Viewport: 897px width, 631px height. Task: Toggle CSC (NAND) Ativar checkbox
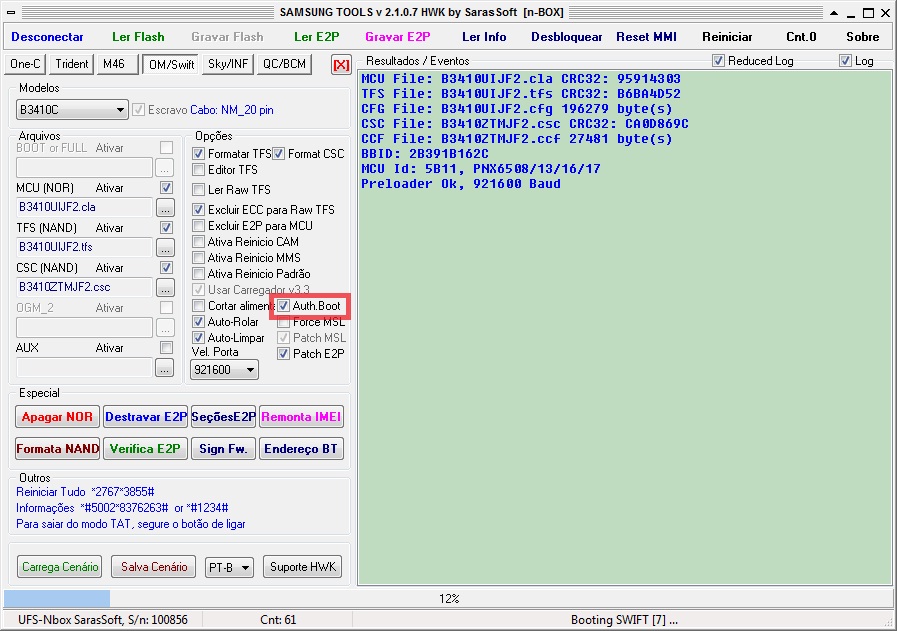coord(166,267)
